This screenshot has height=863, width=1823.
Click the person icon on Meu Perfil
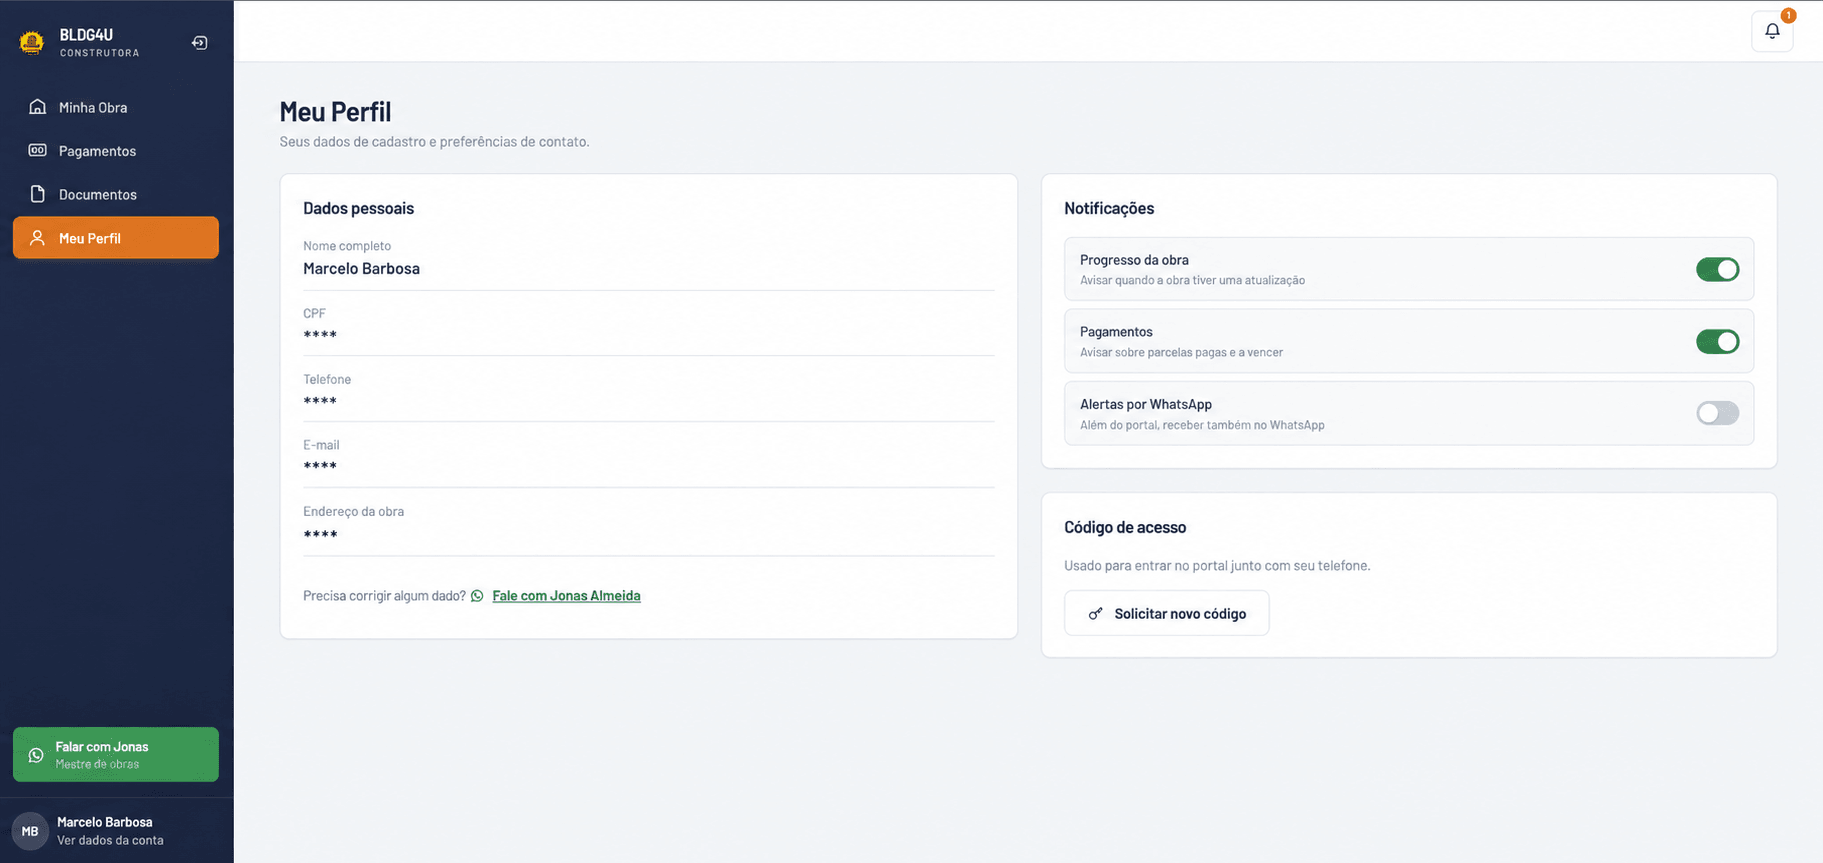point(38,238)
